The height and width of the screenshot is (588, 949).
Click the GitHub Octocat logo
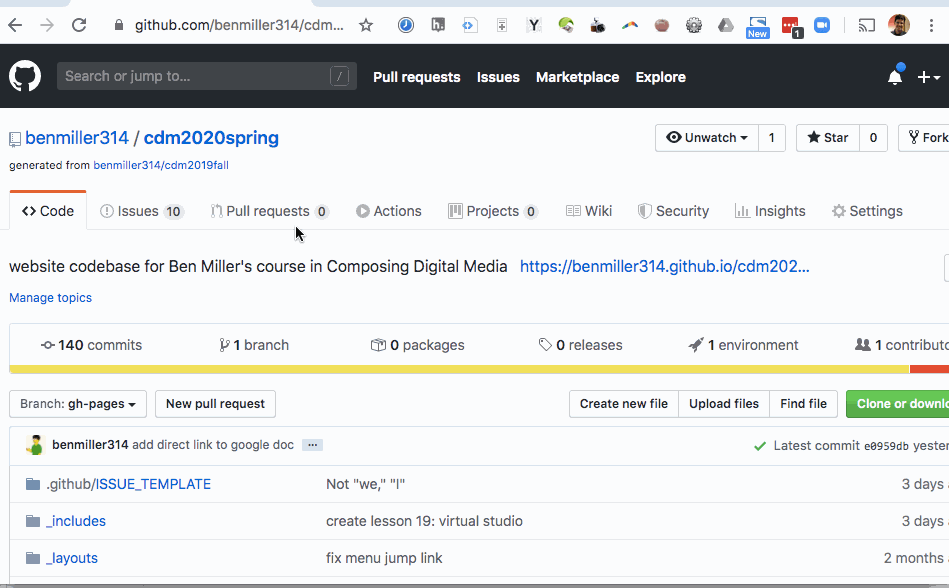pyautogui.click(x=25, y=77)
